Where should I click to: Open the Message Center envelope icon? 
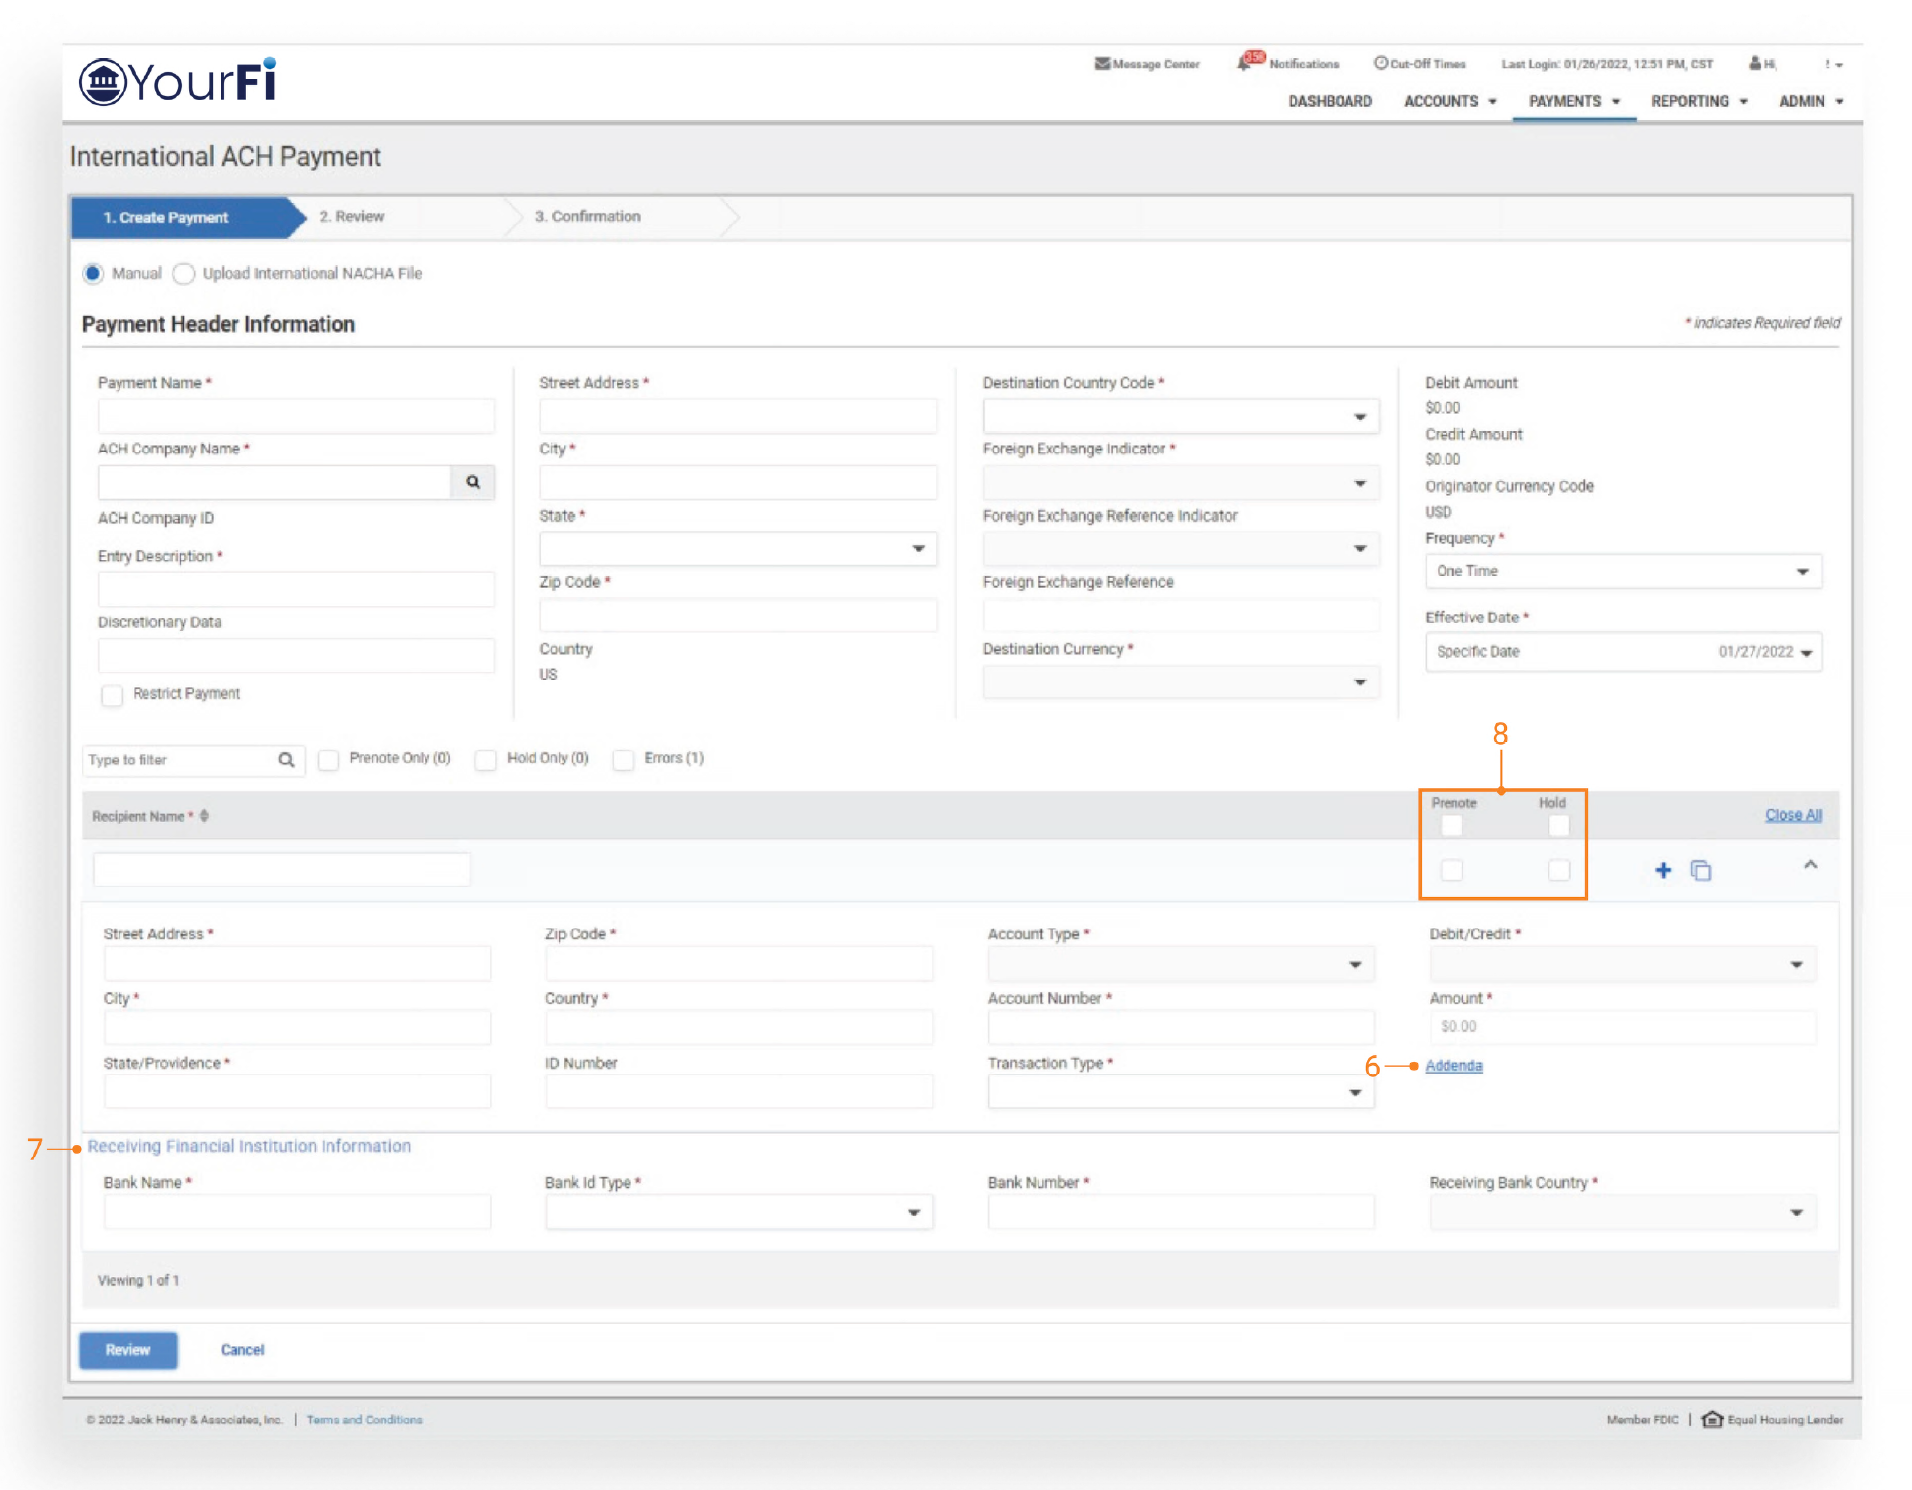pyautogui.click(x=1102, y=64)
